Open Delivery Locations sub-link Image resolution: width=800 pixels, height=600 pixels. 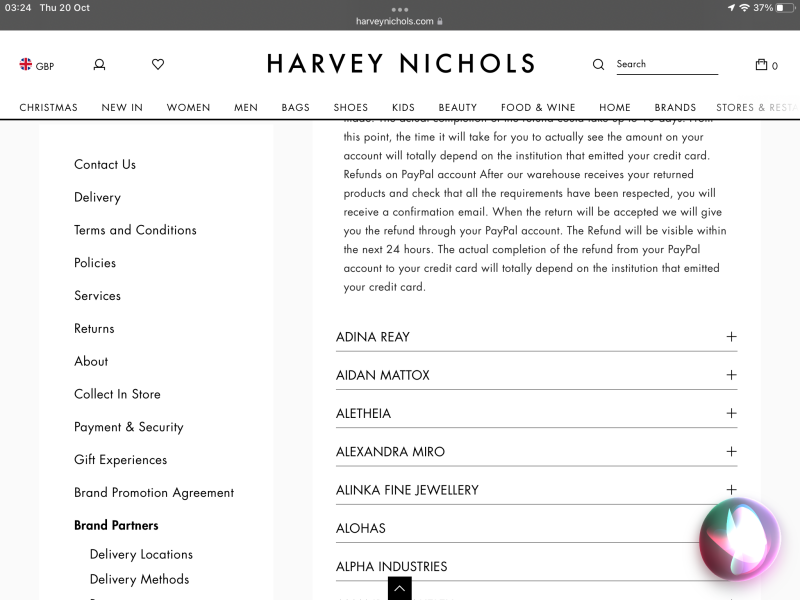click(x=141, y=554)
